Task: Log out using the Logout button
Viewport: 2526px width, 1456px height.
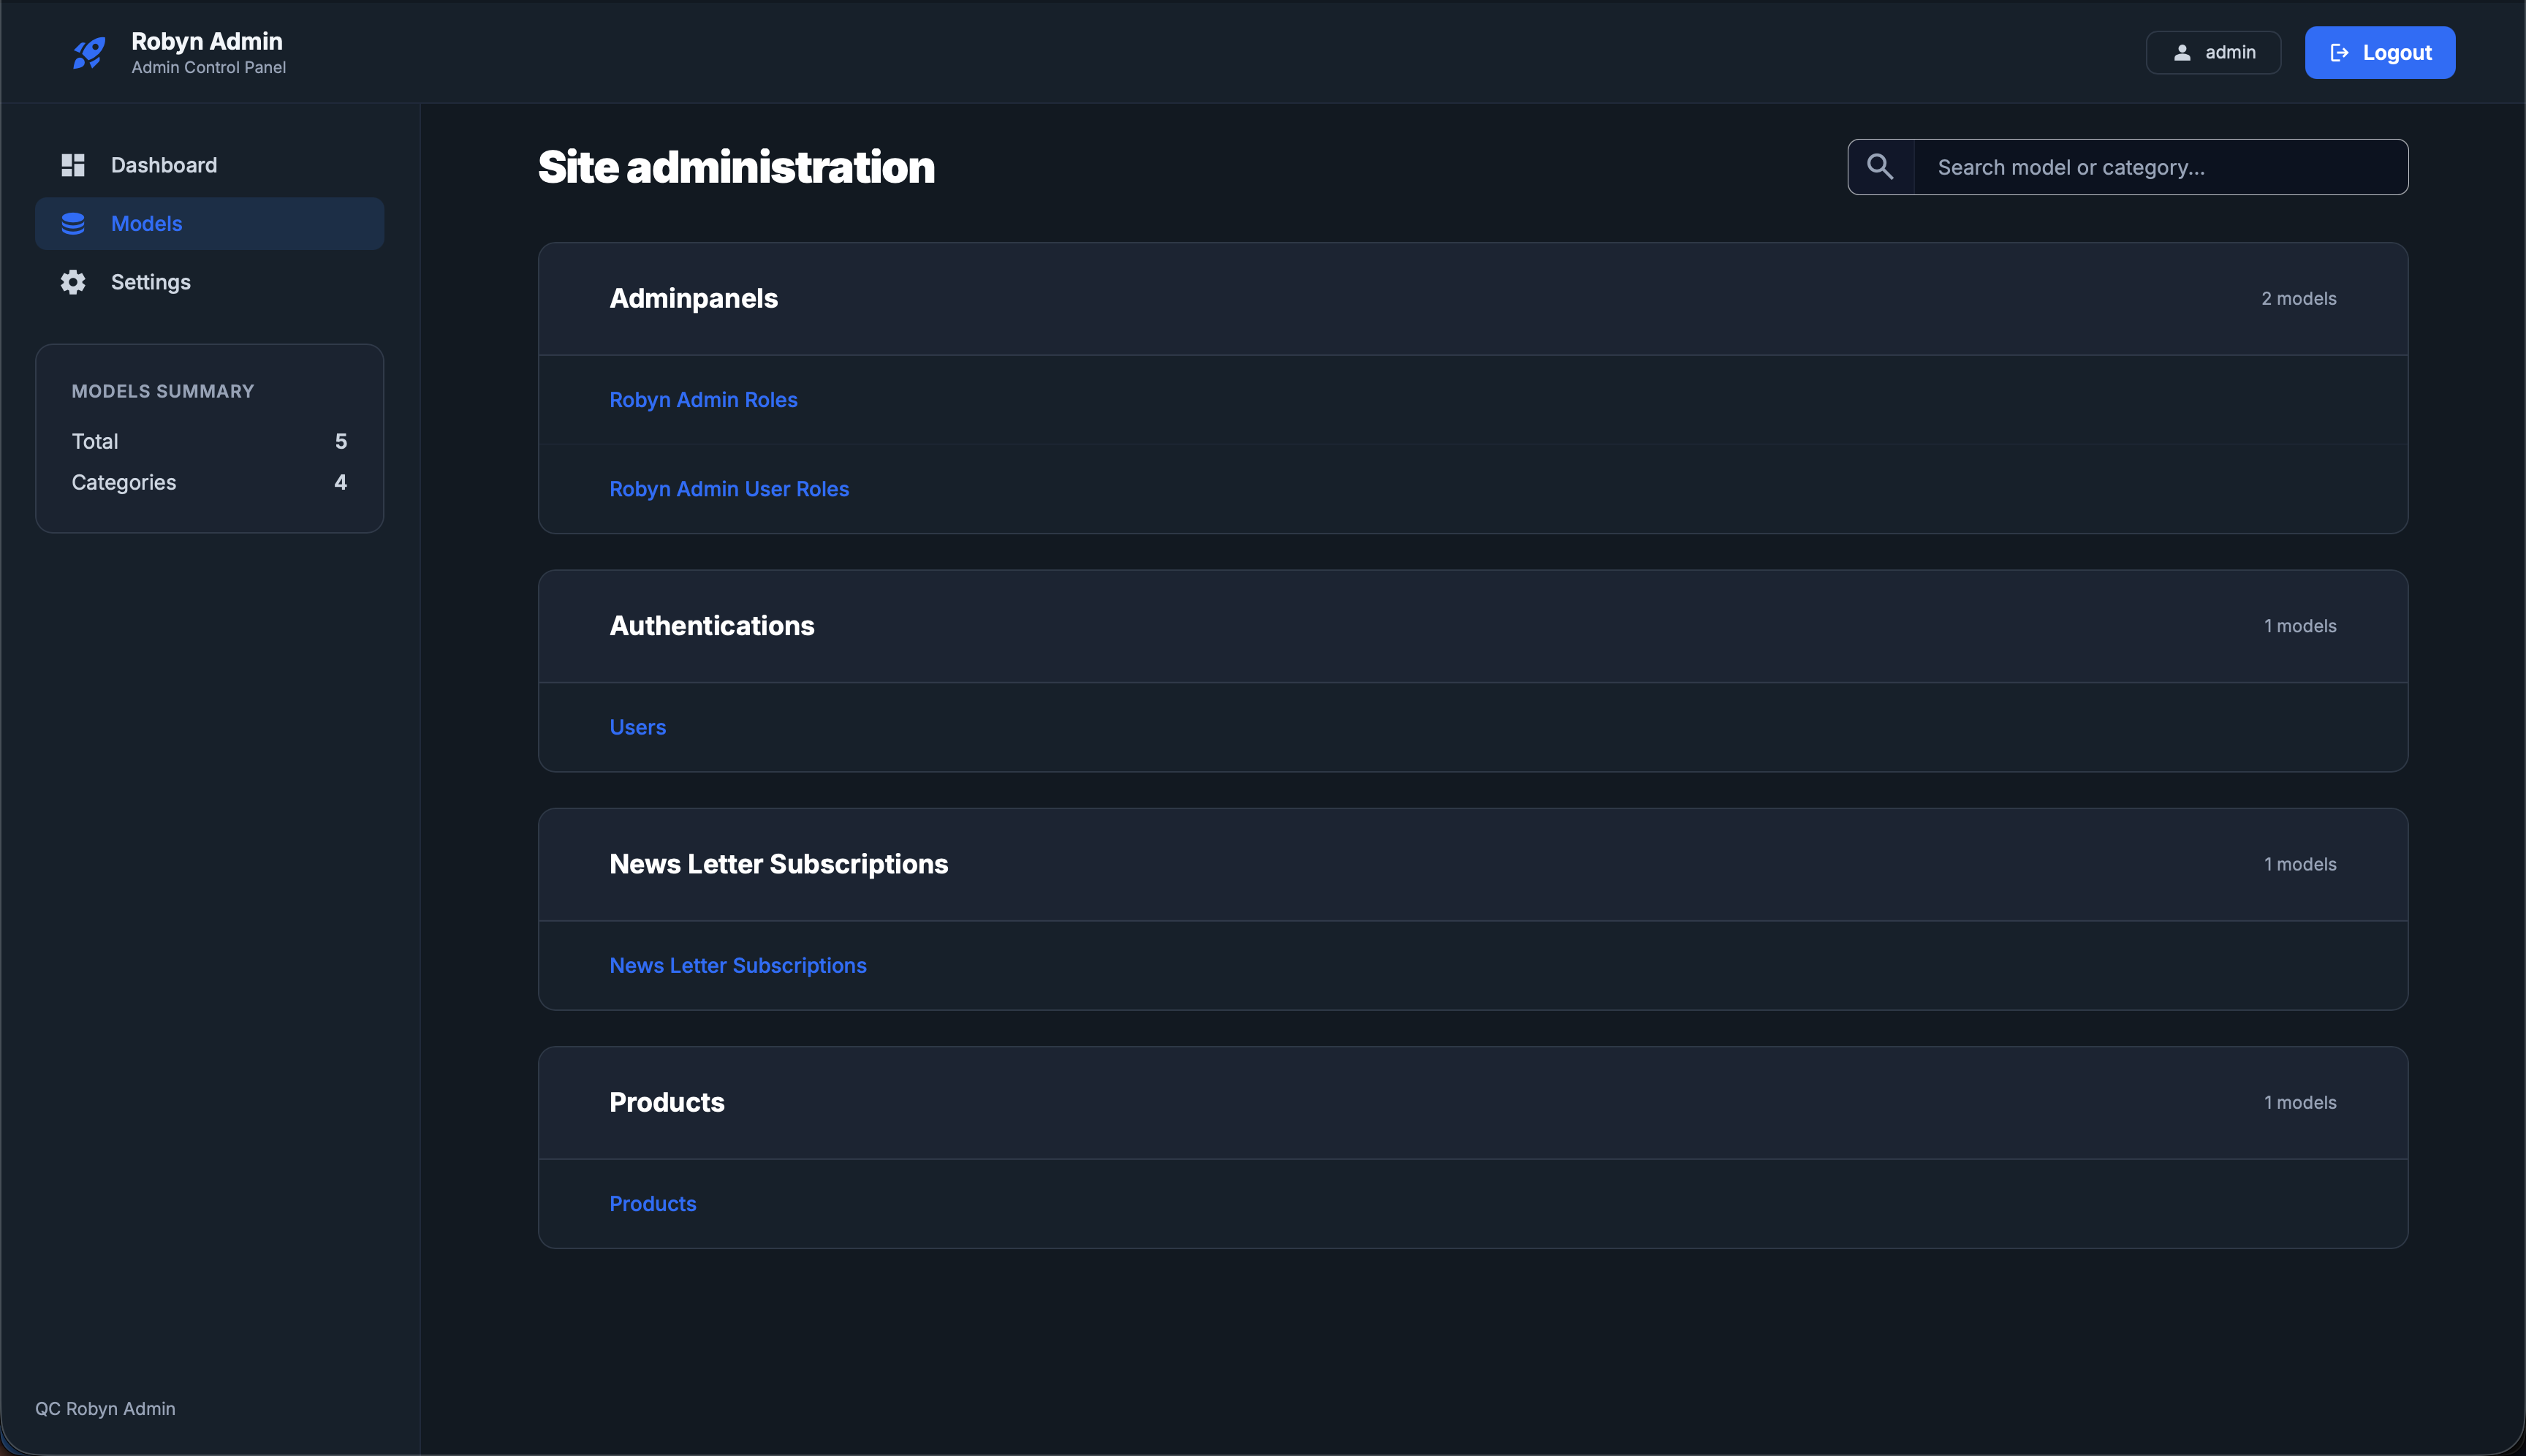Action: [2380, 53]
